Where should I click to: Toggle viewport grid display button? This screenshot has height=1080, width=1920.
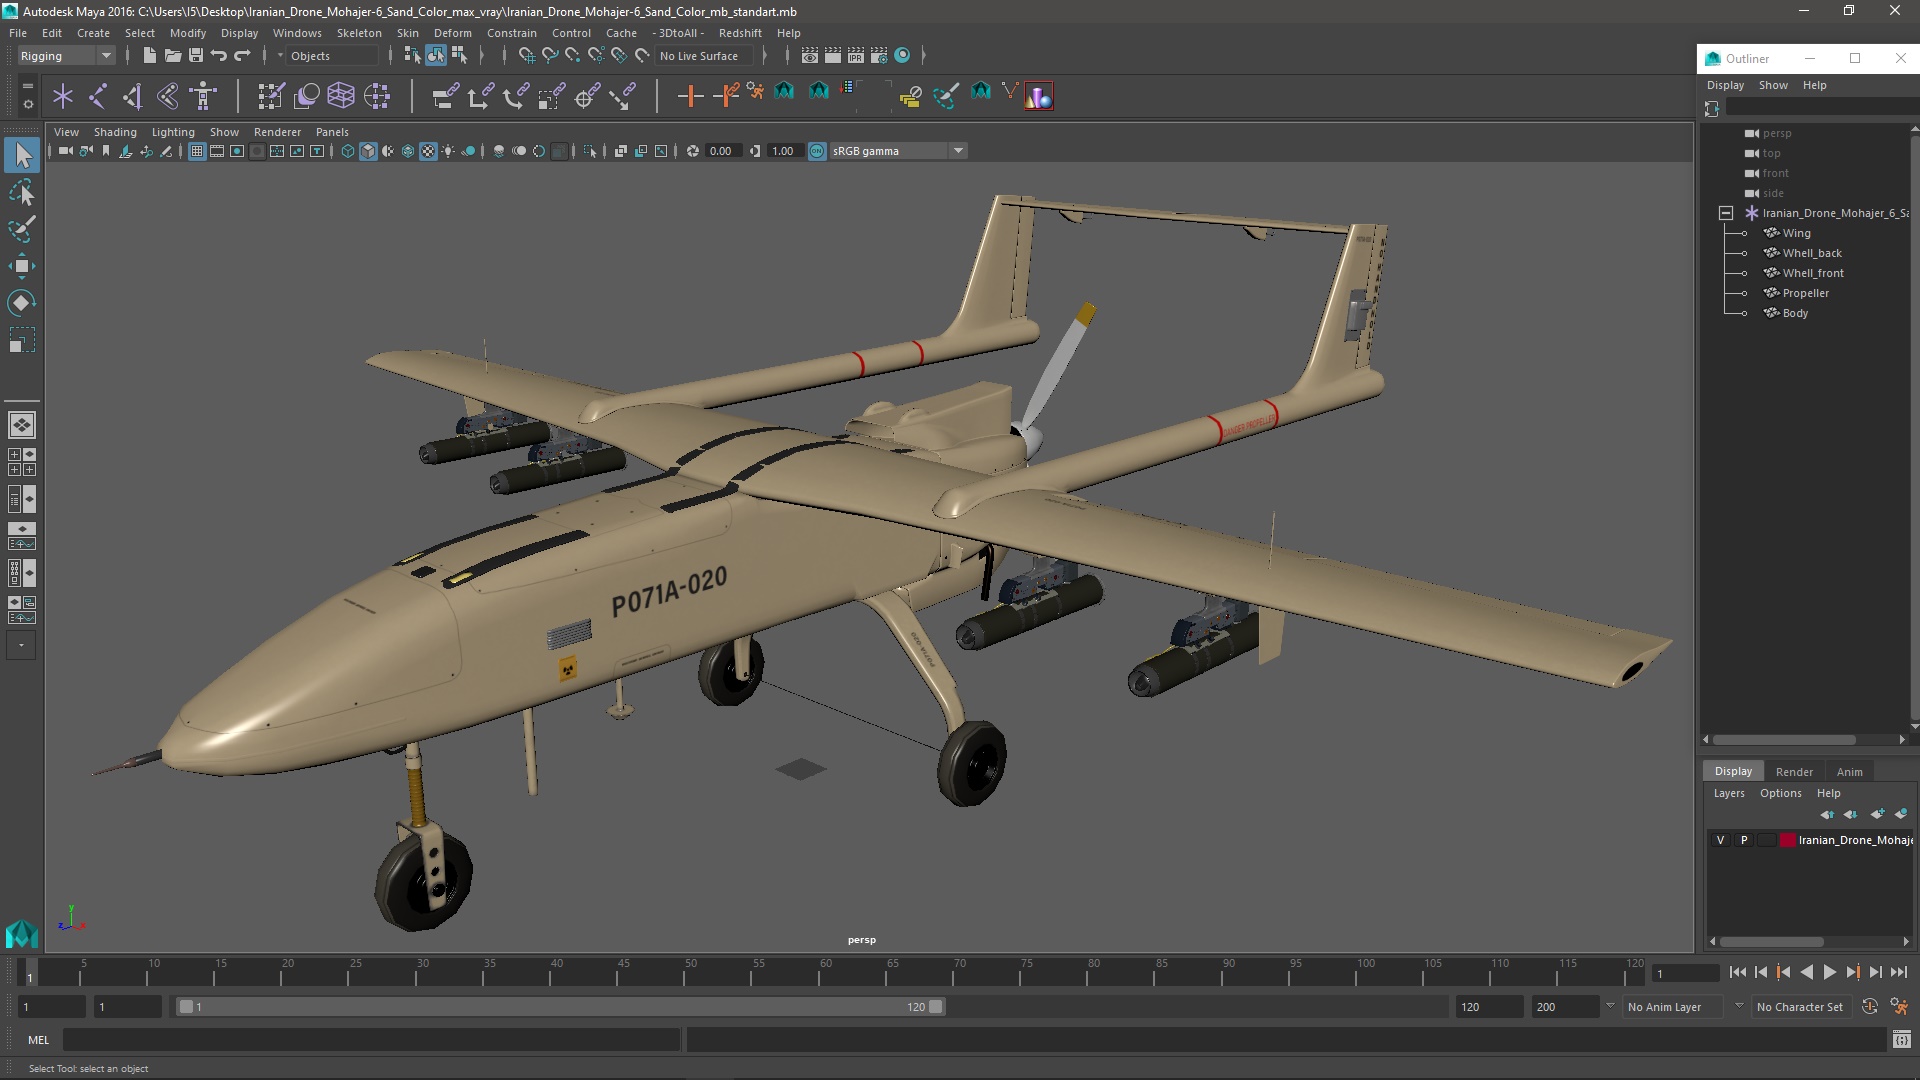tap(197, 151)
